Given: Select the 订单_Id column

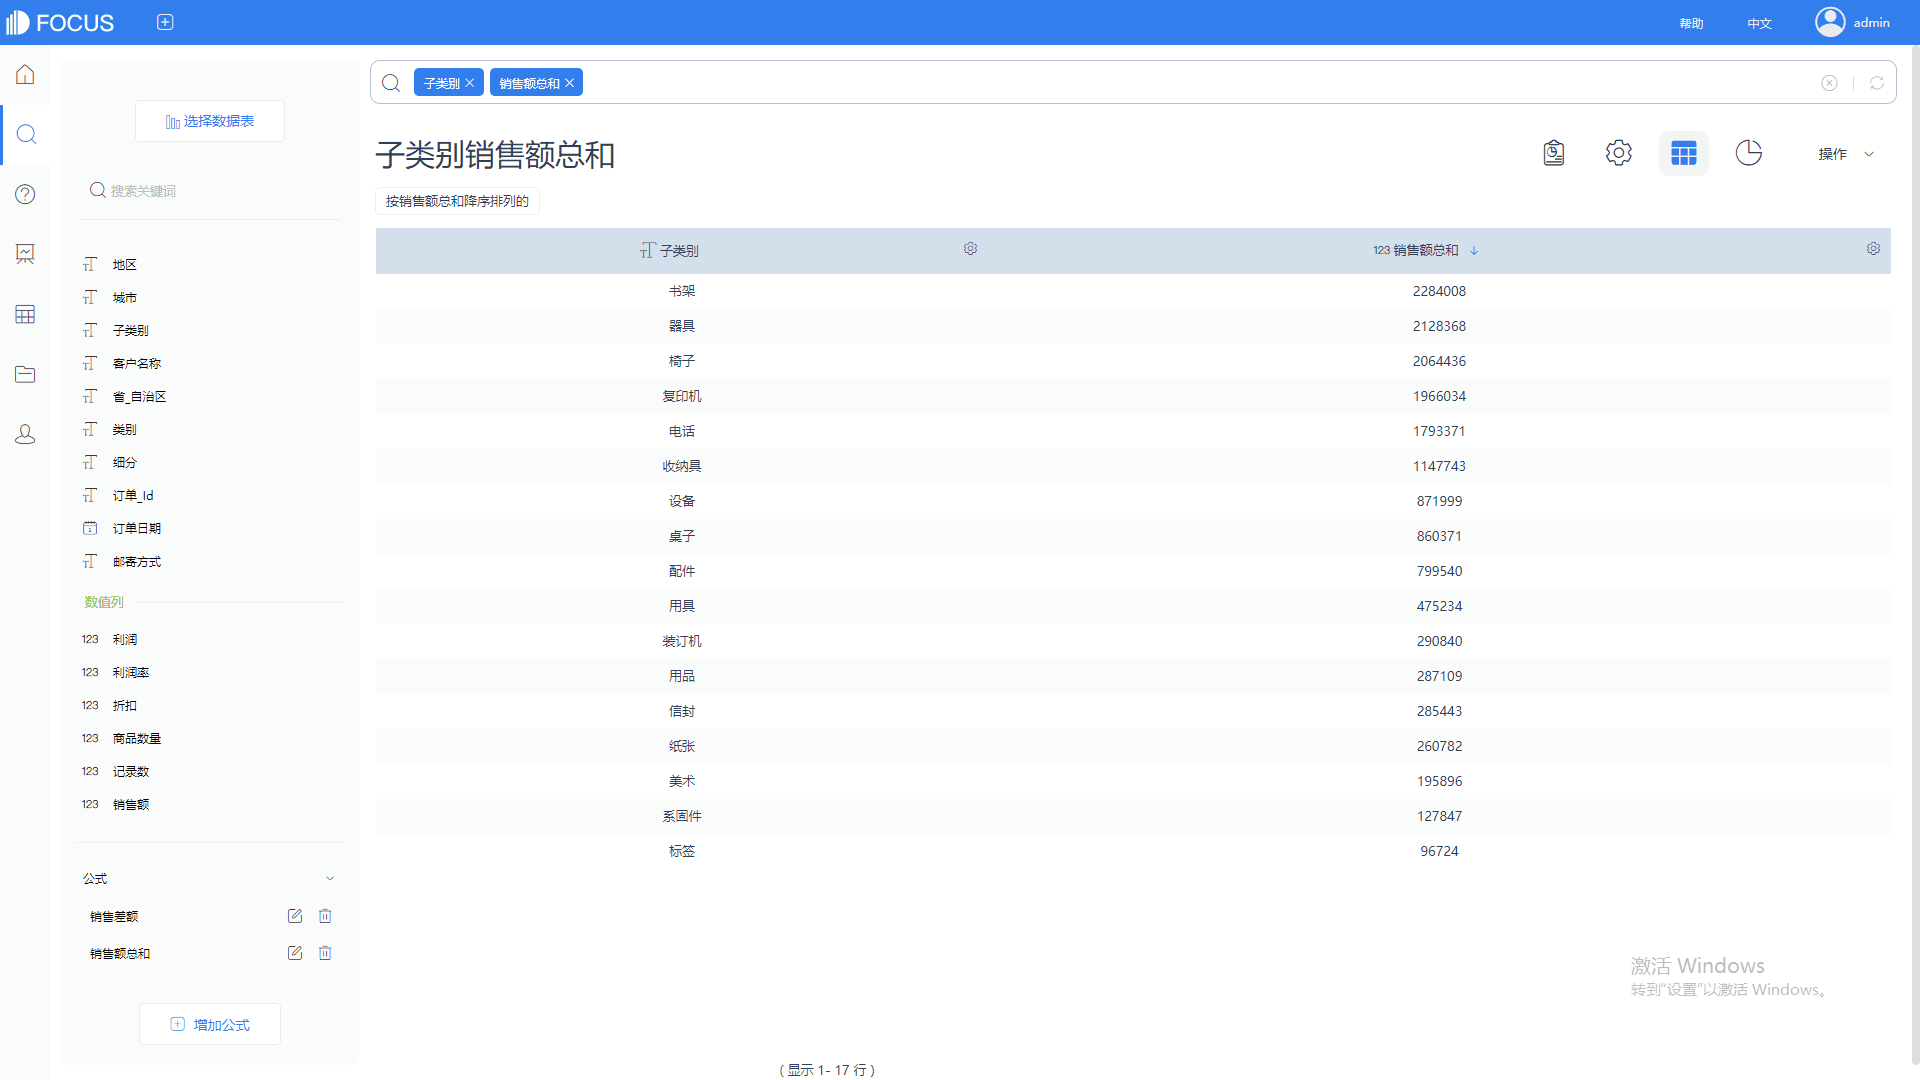Looking at the screenshot, I should pyautogui.click(x=133, y=496).
